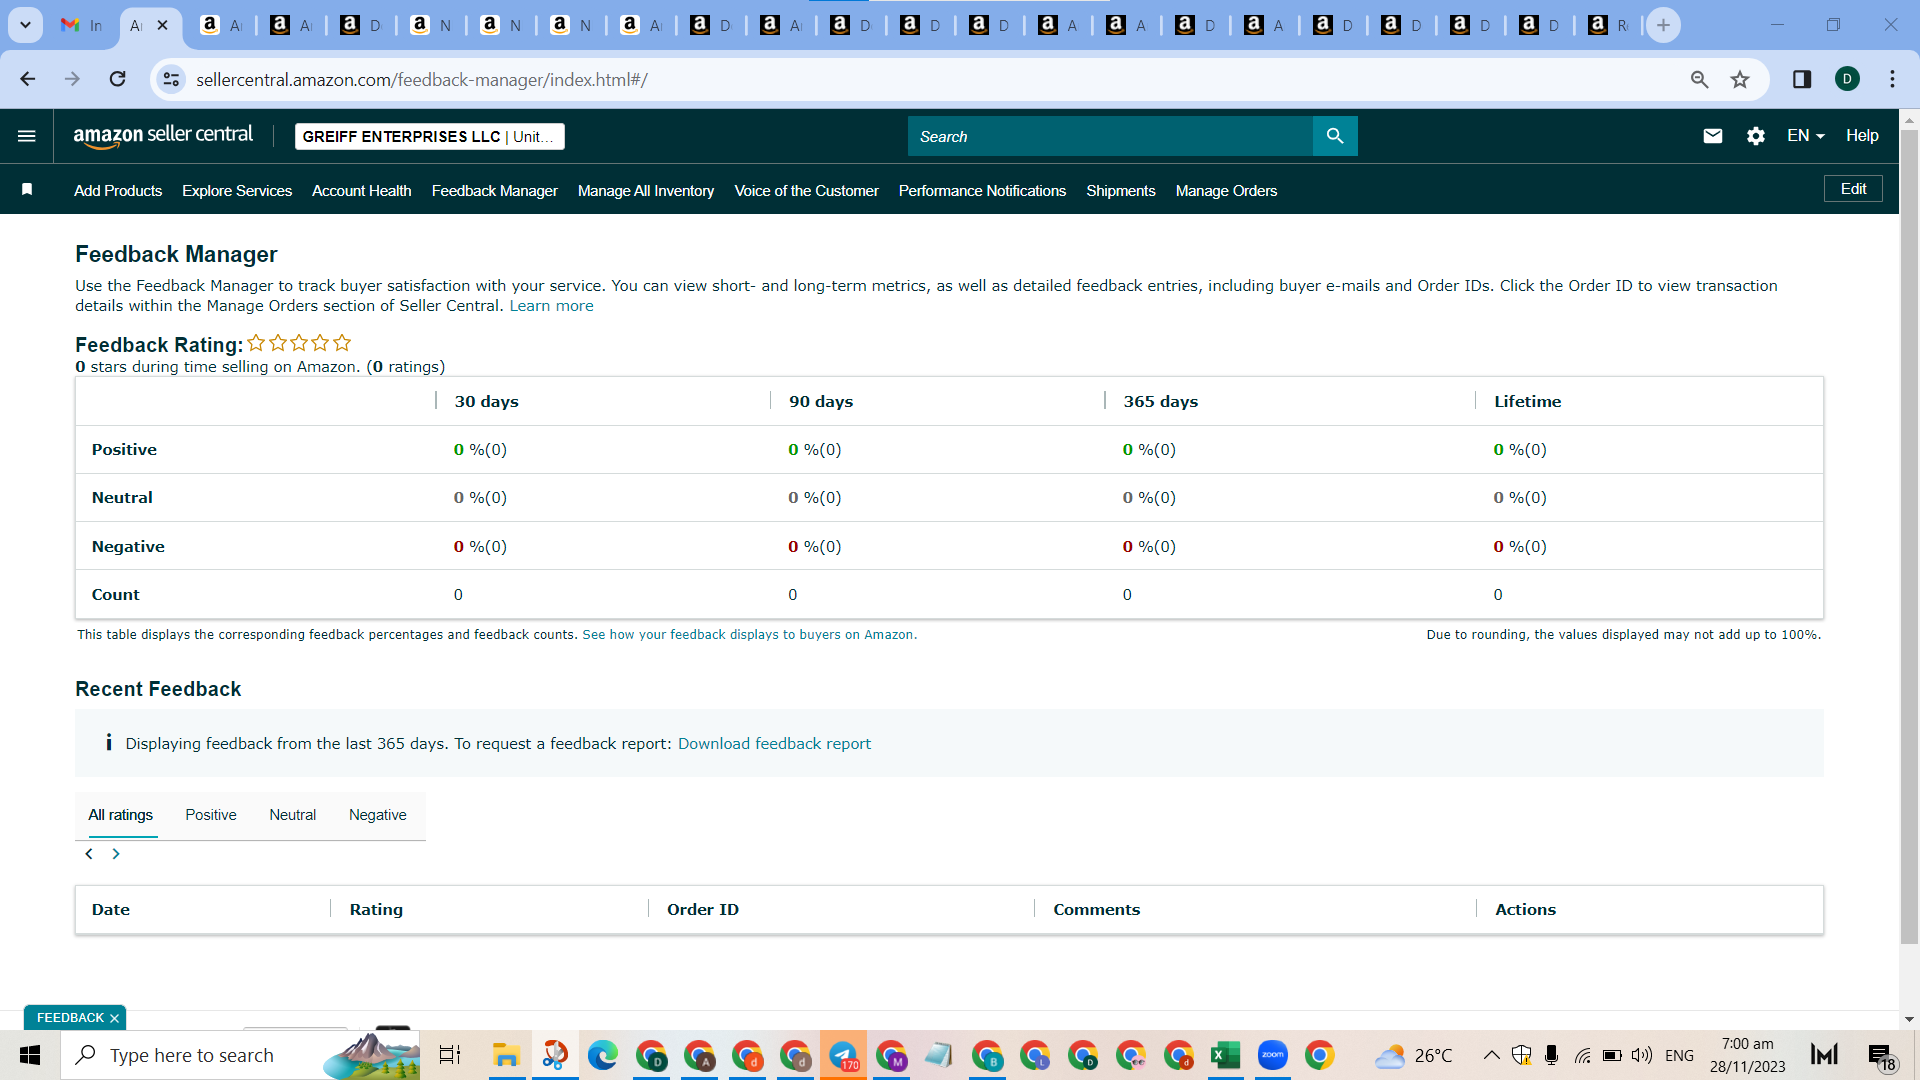The height and width of the screenshot is (1080, 1920).
Task: Switch to the Gmail inbox tab
Action: 81,25
